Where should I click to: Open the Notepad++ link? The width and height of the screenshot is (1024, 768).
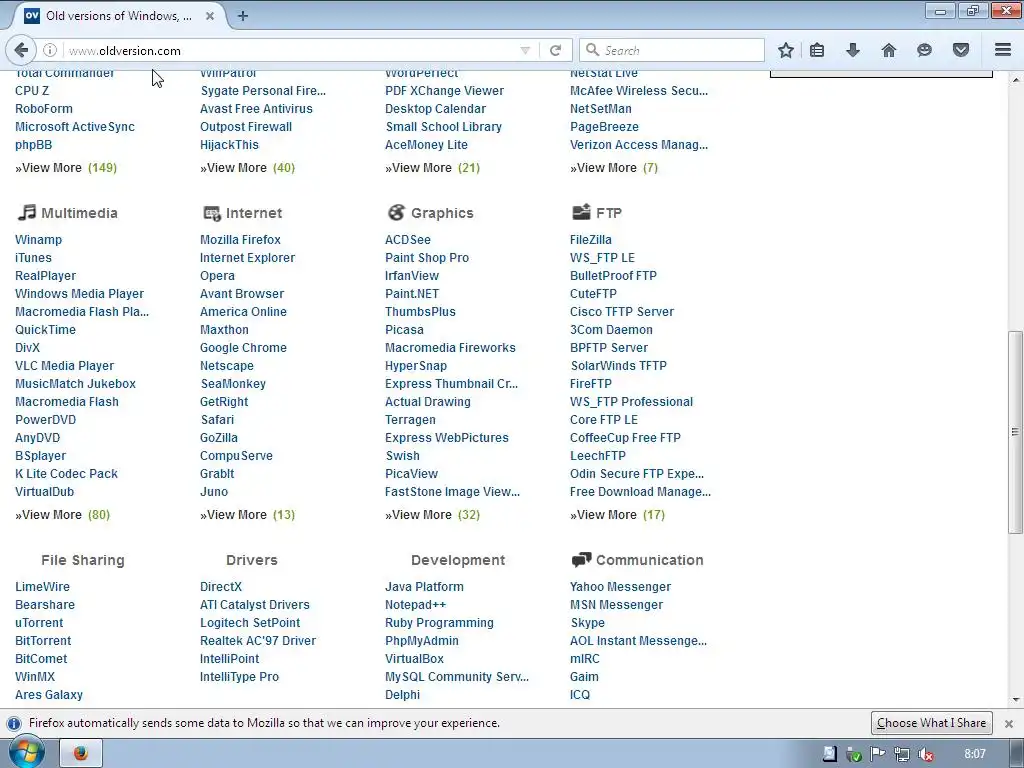pos(415,605)
